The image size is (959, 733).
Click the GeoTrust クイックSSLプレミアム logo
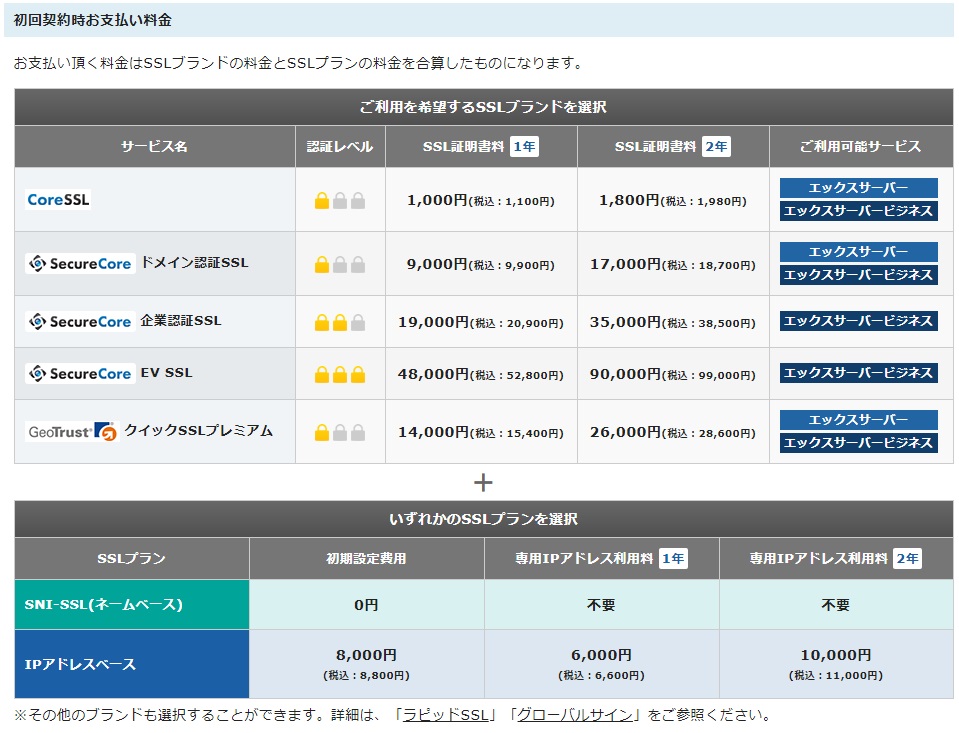point(72,431)
